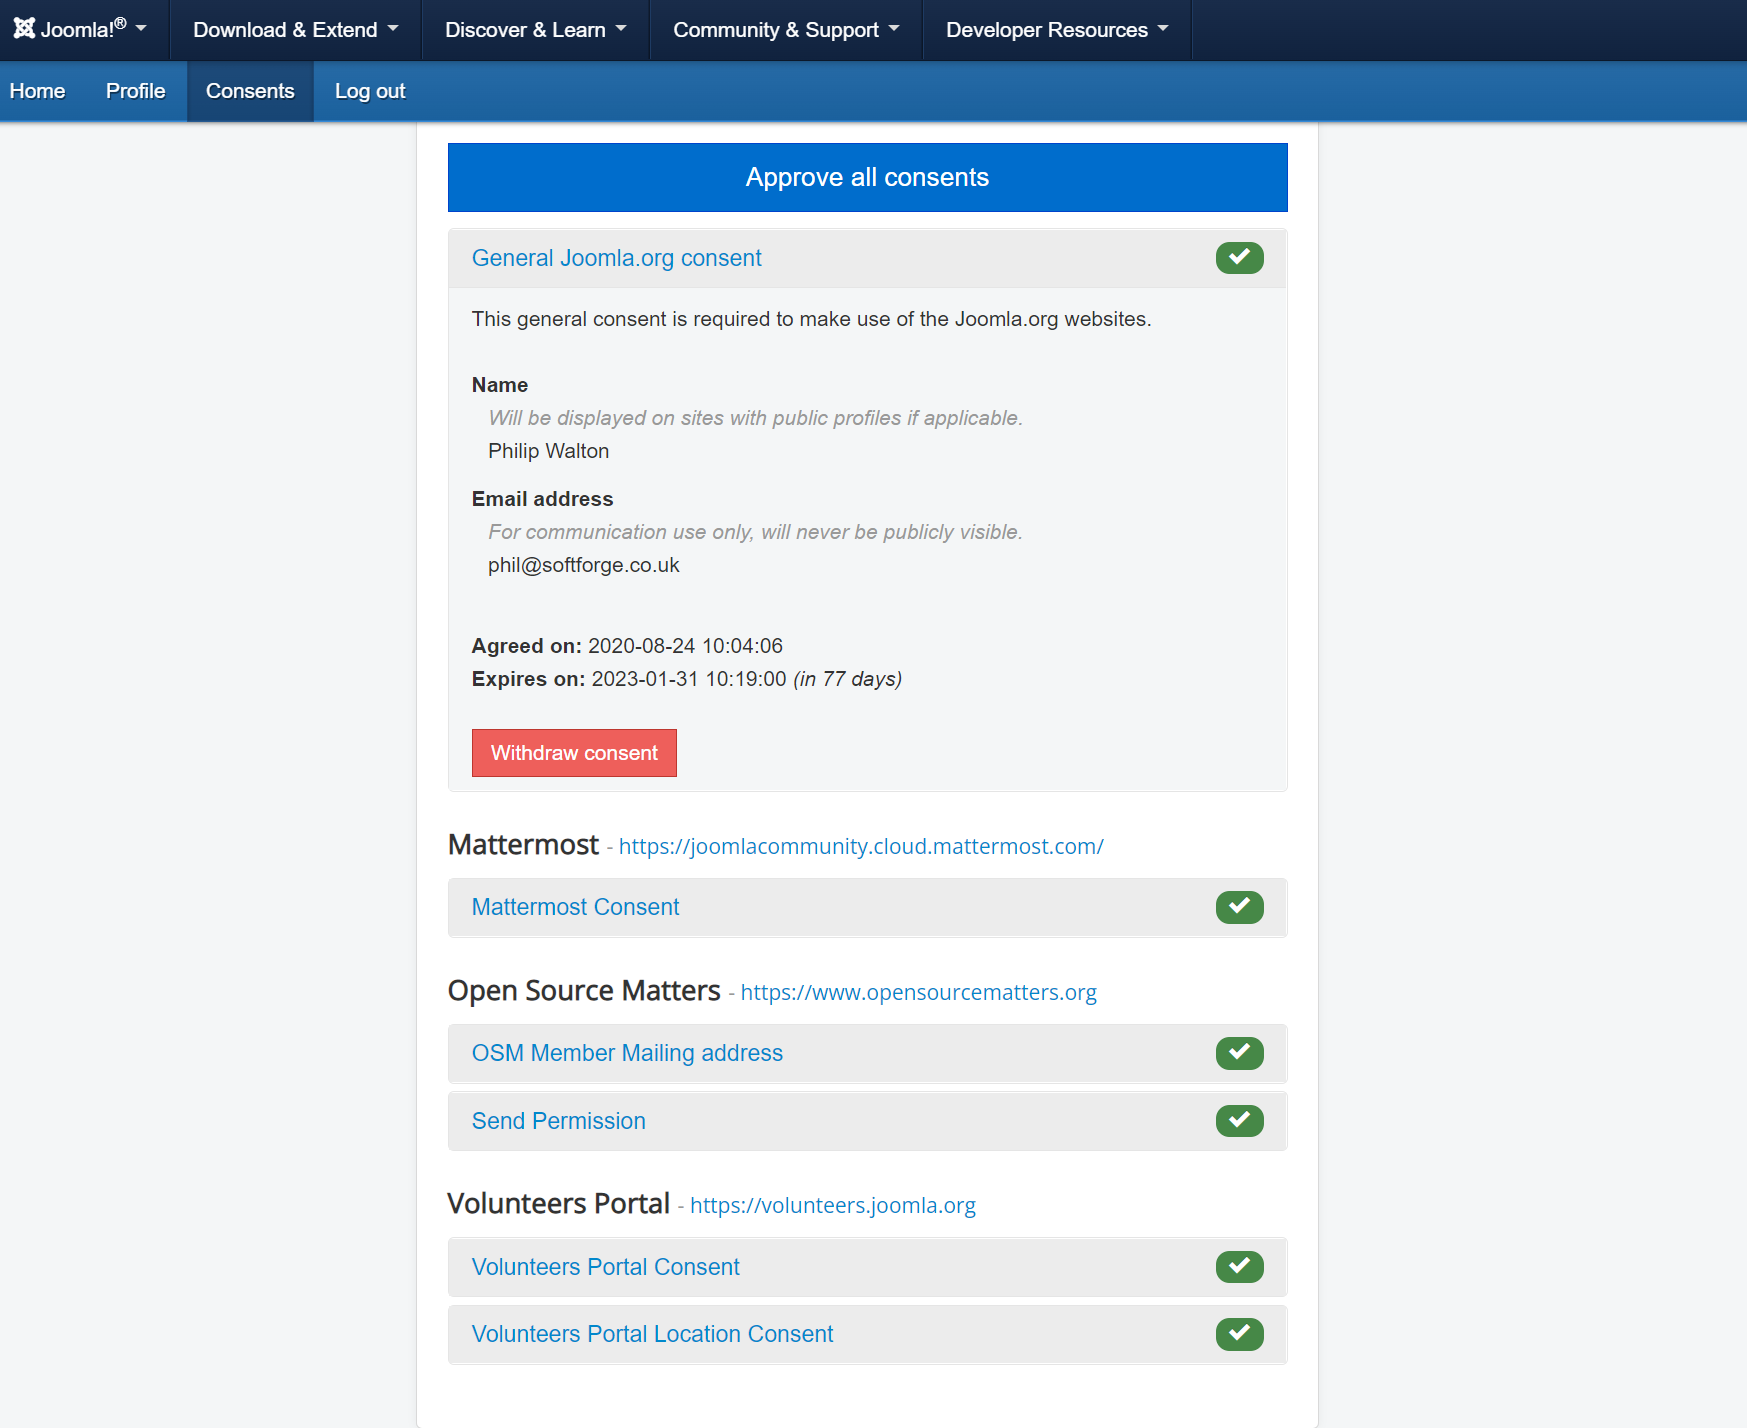Click the red Withdraw consent button
This screenshot has height=1428, width=1747.
click(574, 753)
